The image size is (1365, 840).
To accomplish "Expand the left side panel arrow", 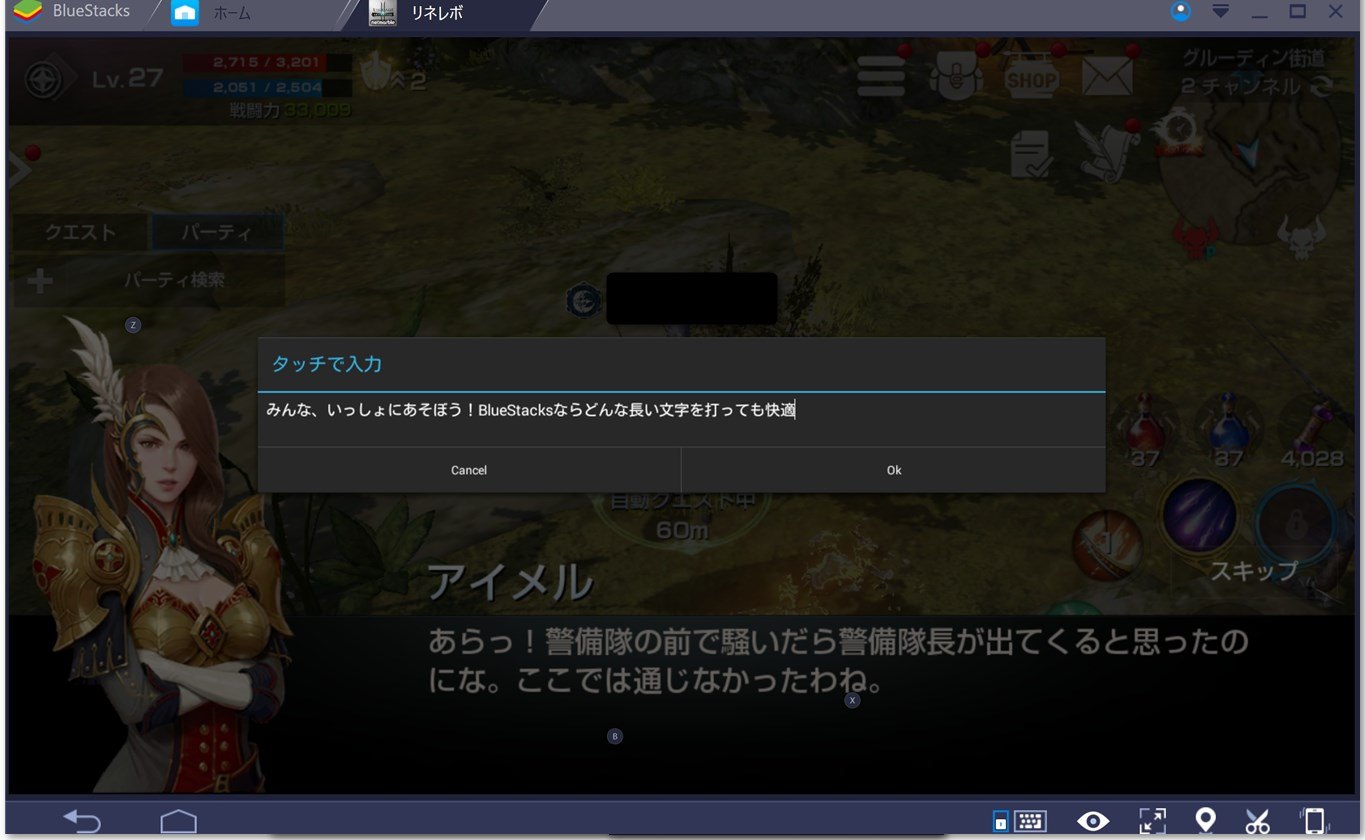I will point(19,171).
